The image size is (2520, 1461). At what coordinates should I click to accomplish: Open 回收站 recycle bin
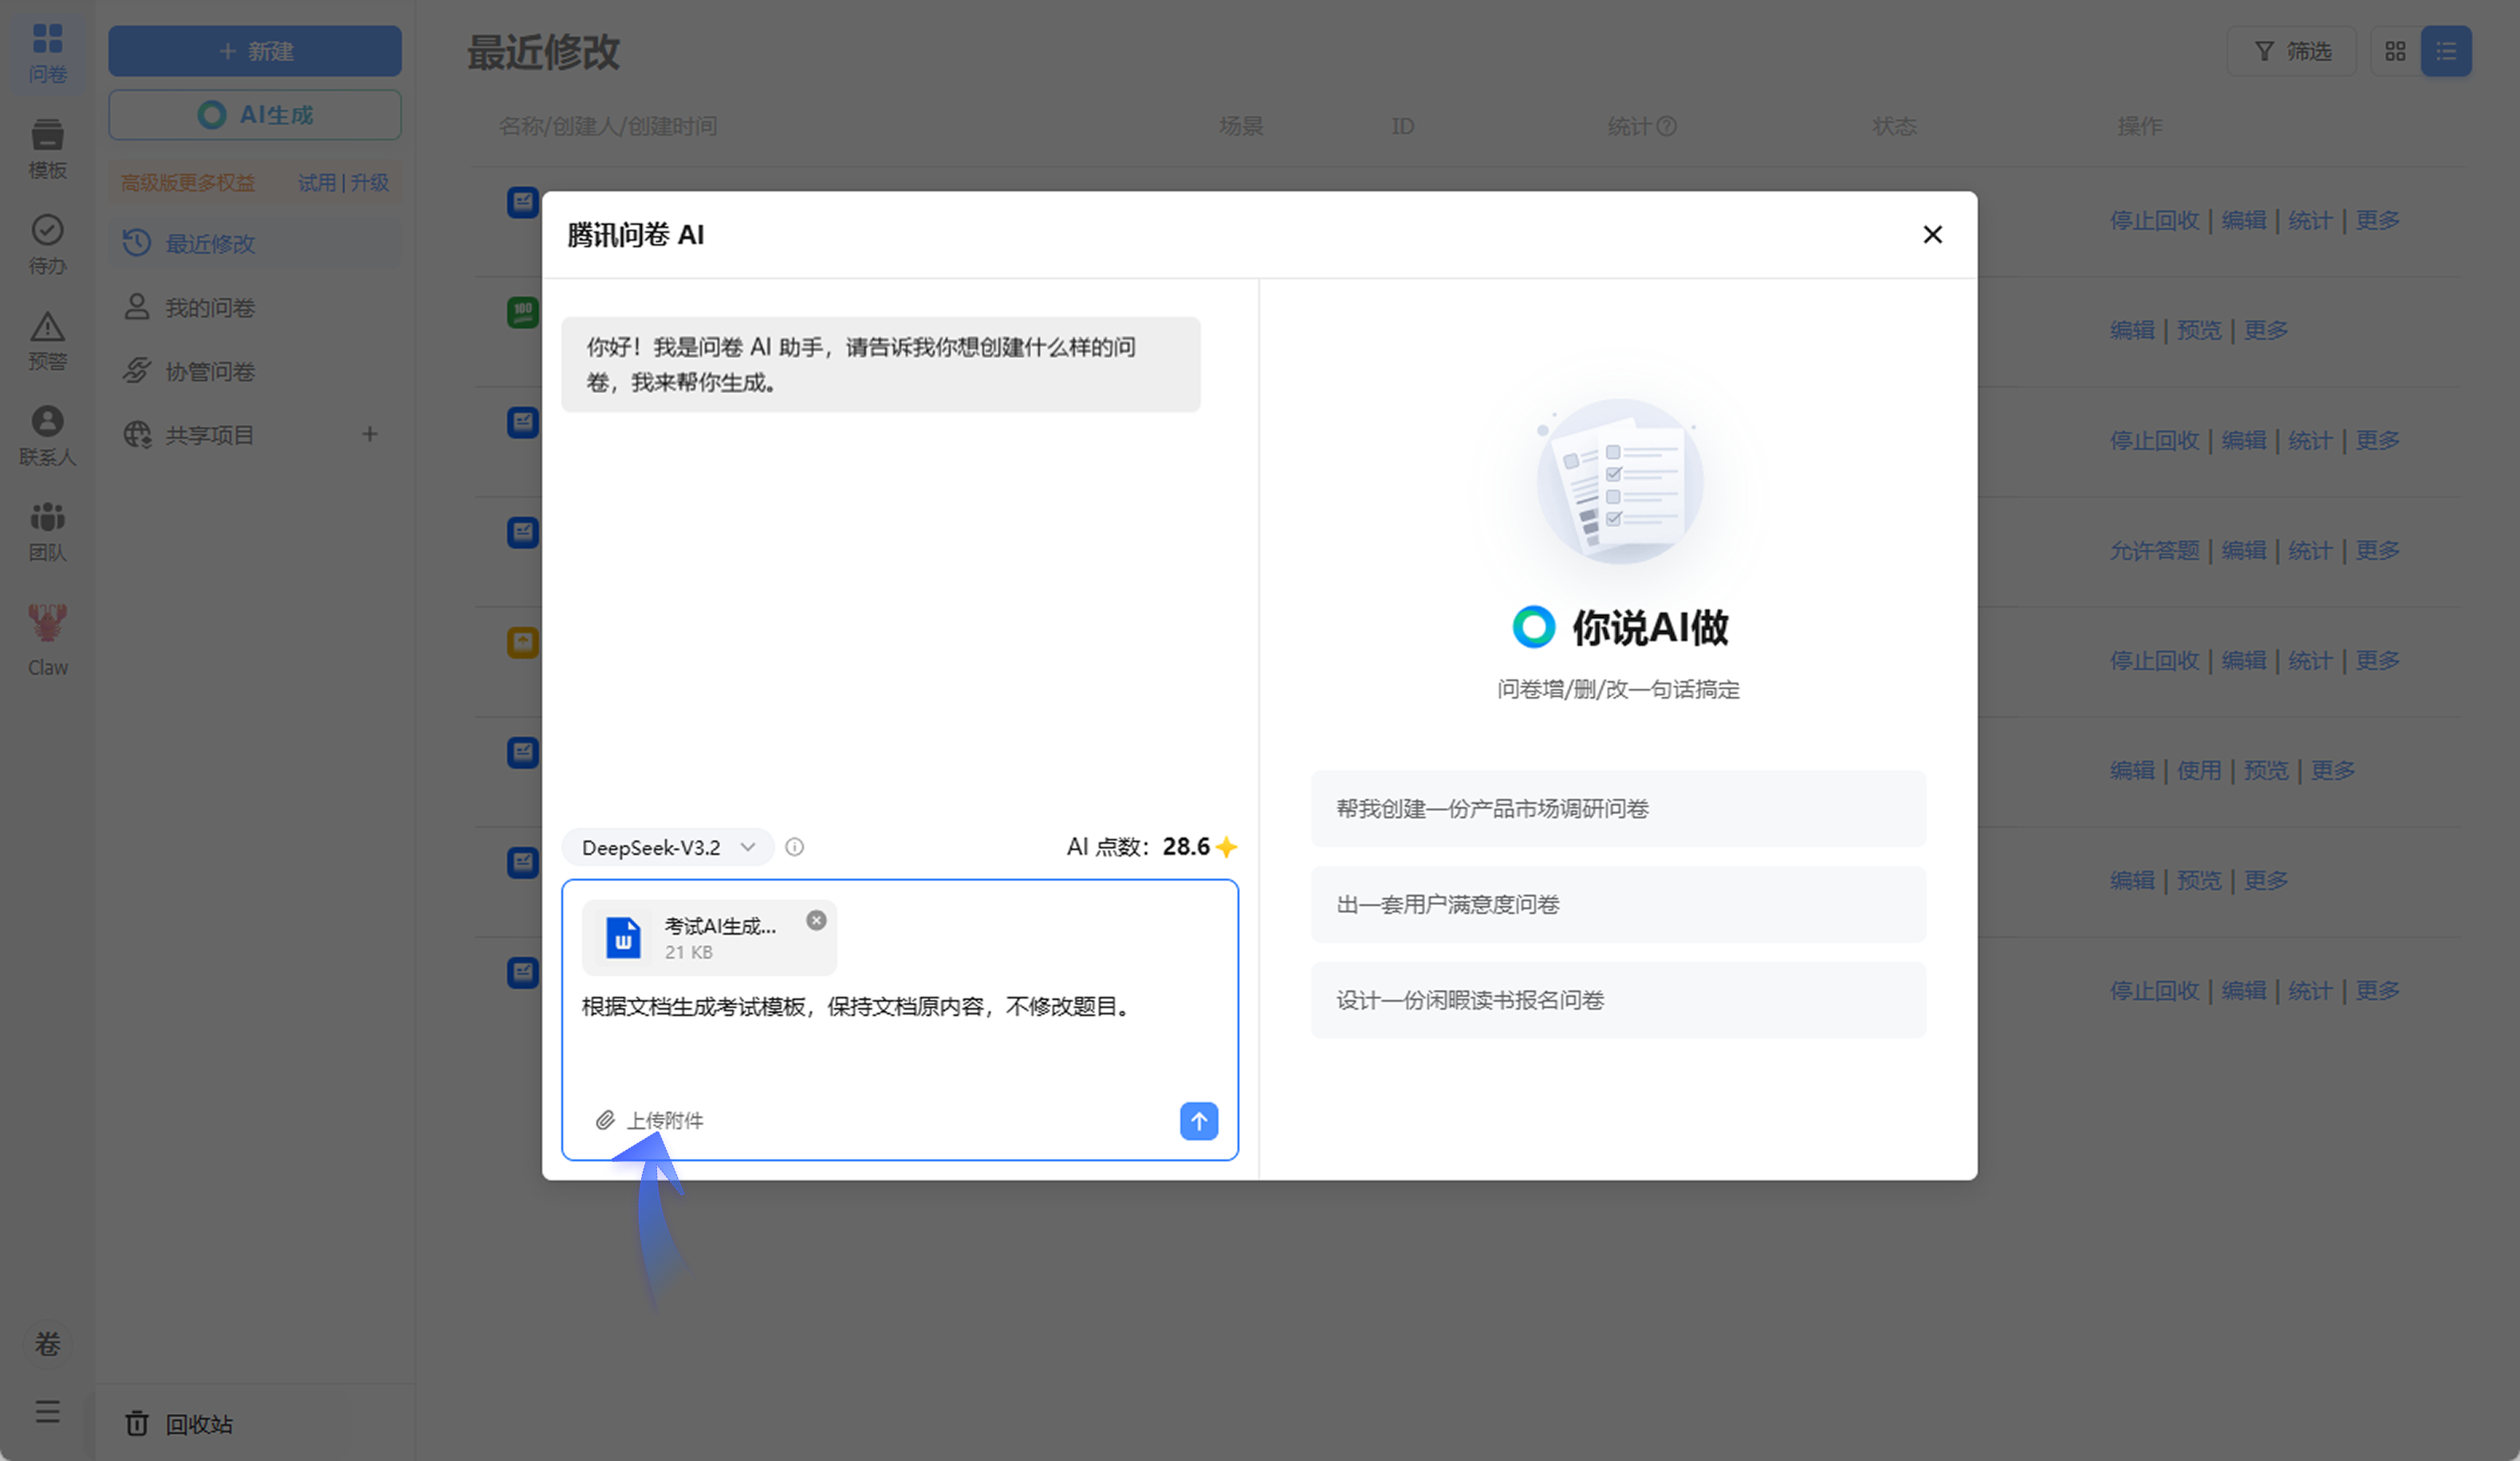click(x=180, y=1423)
